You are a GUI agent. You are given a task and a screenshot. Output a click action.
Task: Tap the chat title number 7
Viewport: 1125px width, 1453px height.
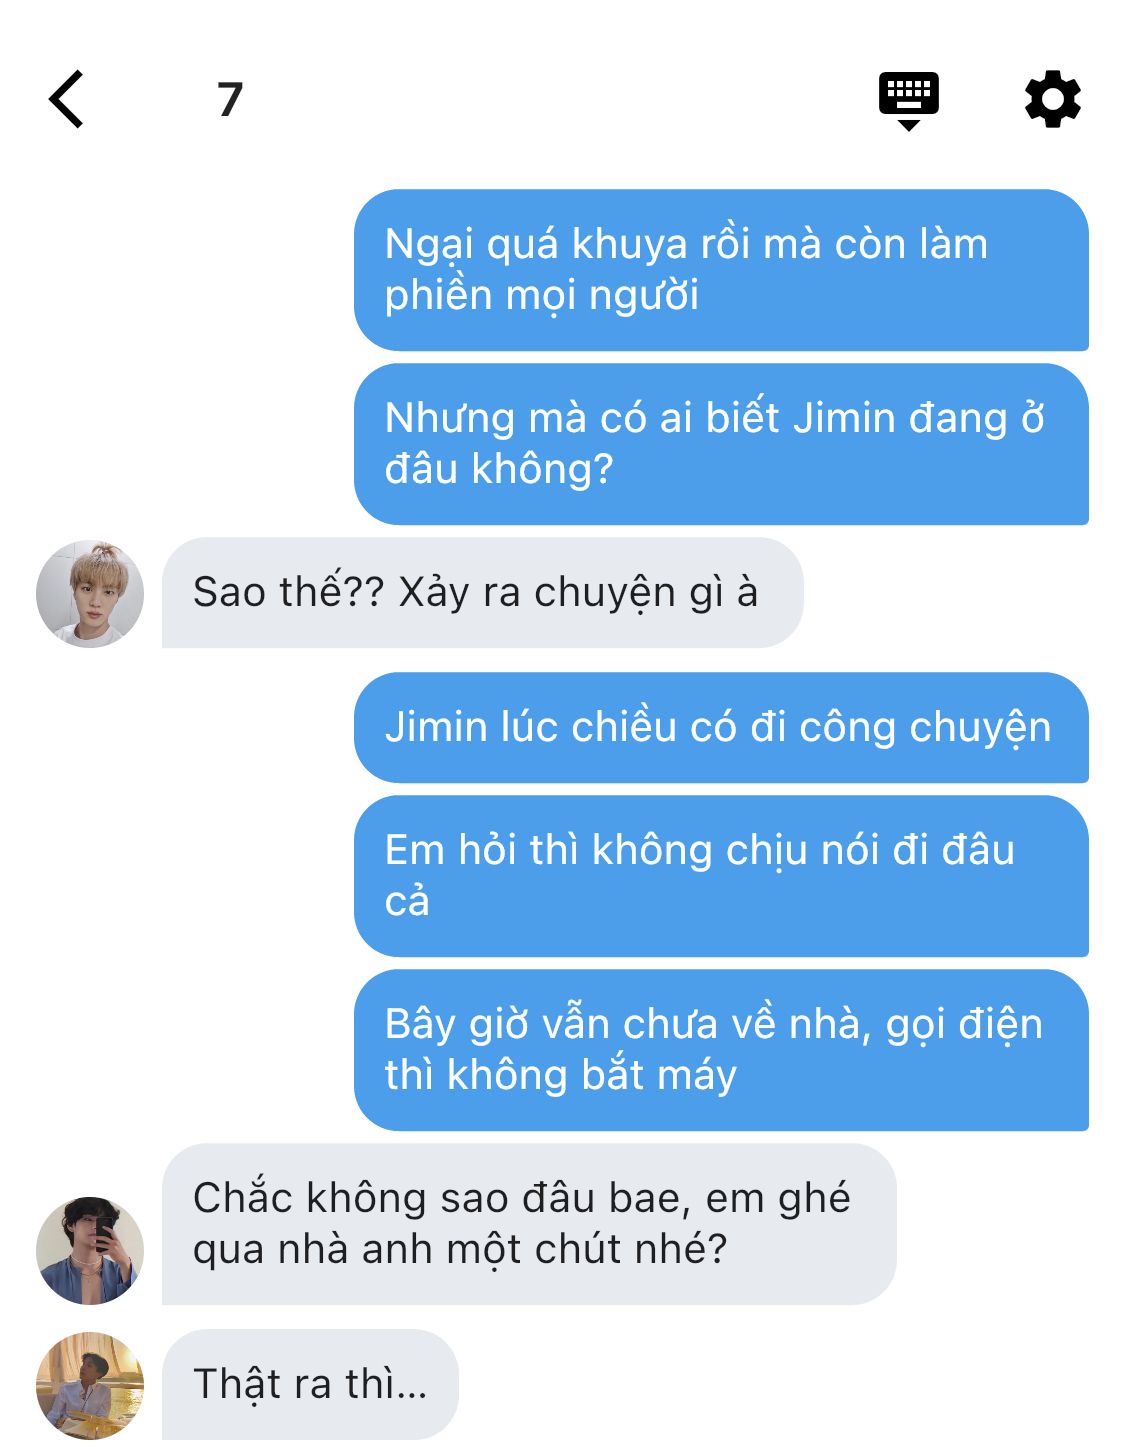point(230,99)
